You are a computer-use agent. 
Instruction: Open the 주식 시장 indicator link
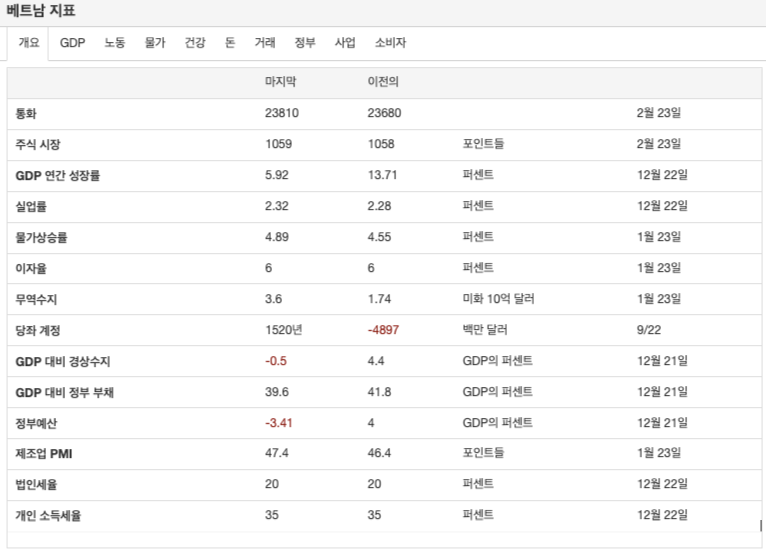click(38, 145)
